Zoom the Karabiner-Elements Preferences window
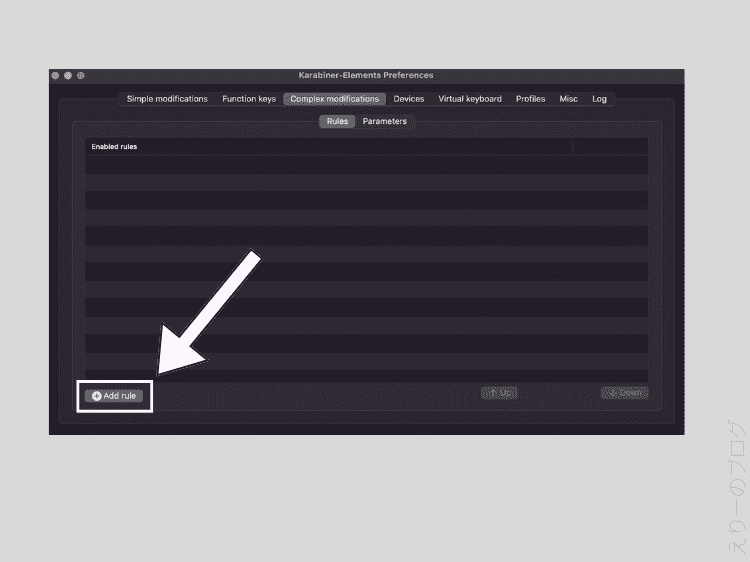Image resolution: width=750 pixels, height=562 pixels. 80,76
